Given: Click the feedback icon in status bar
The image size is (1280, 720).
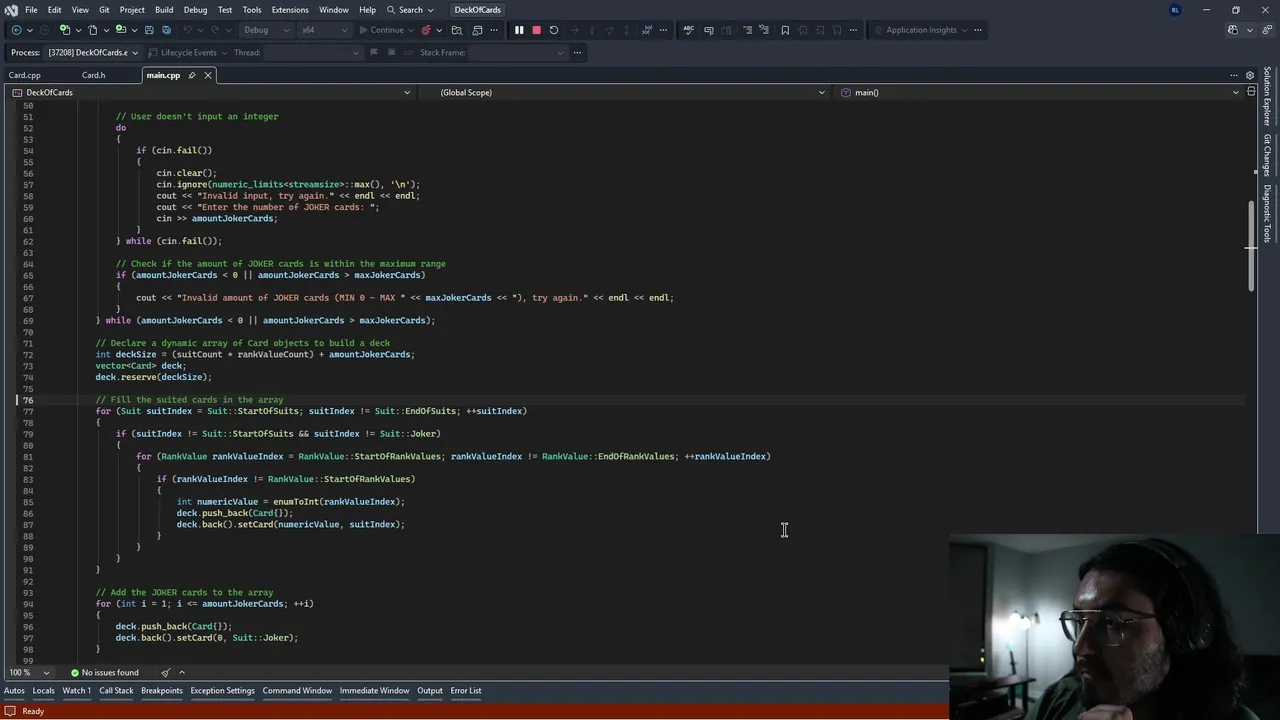Looking at the screenshot, I should 11,711.
